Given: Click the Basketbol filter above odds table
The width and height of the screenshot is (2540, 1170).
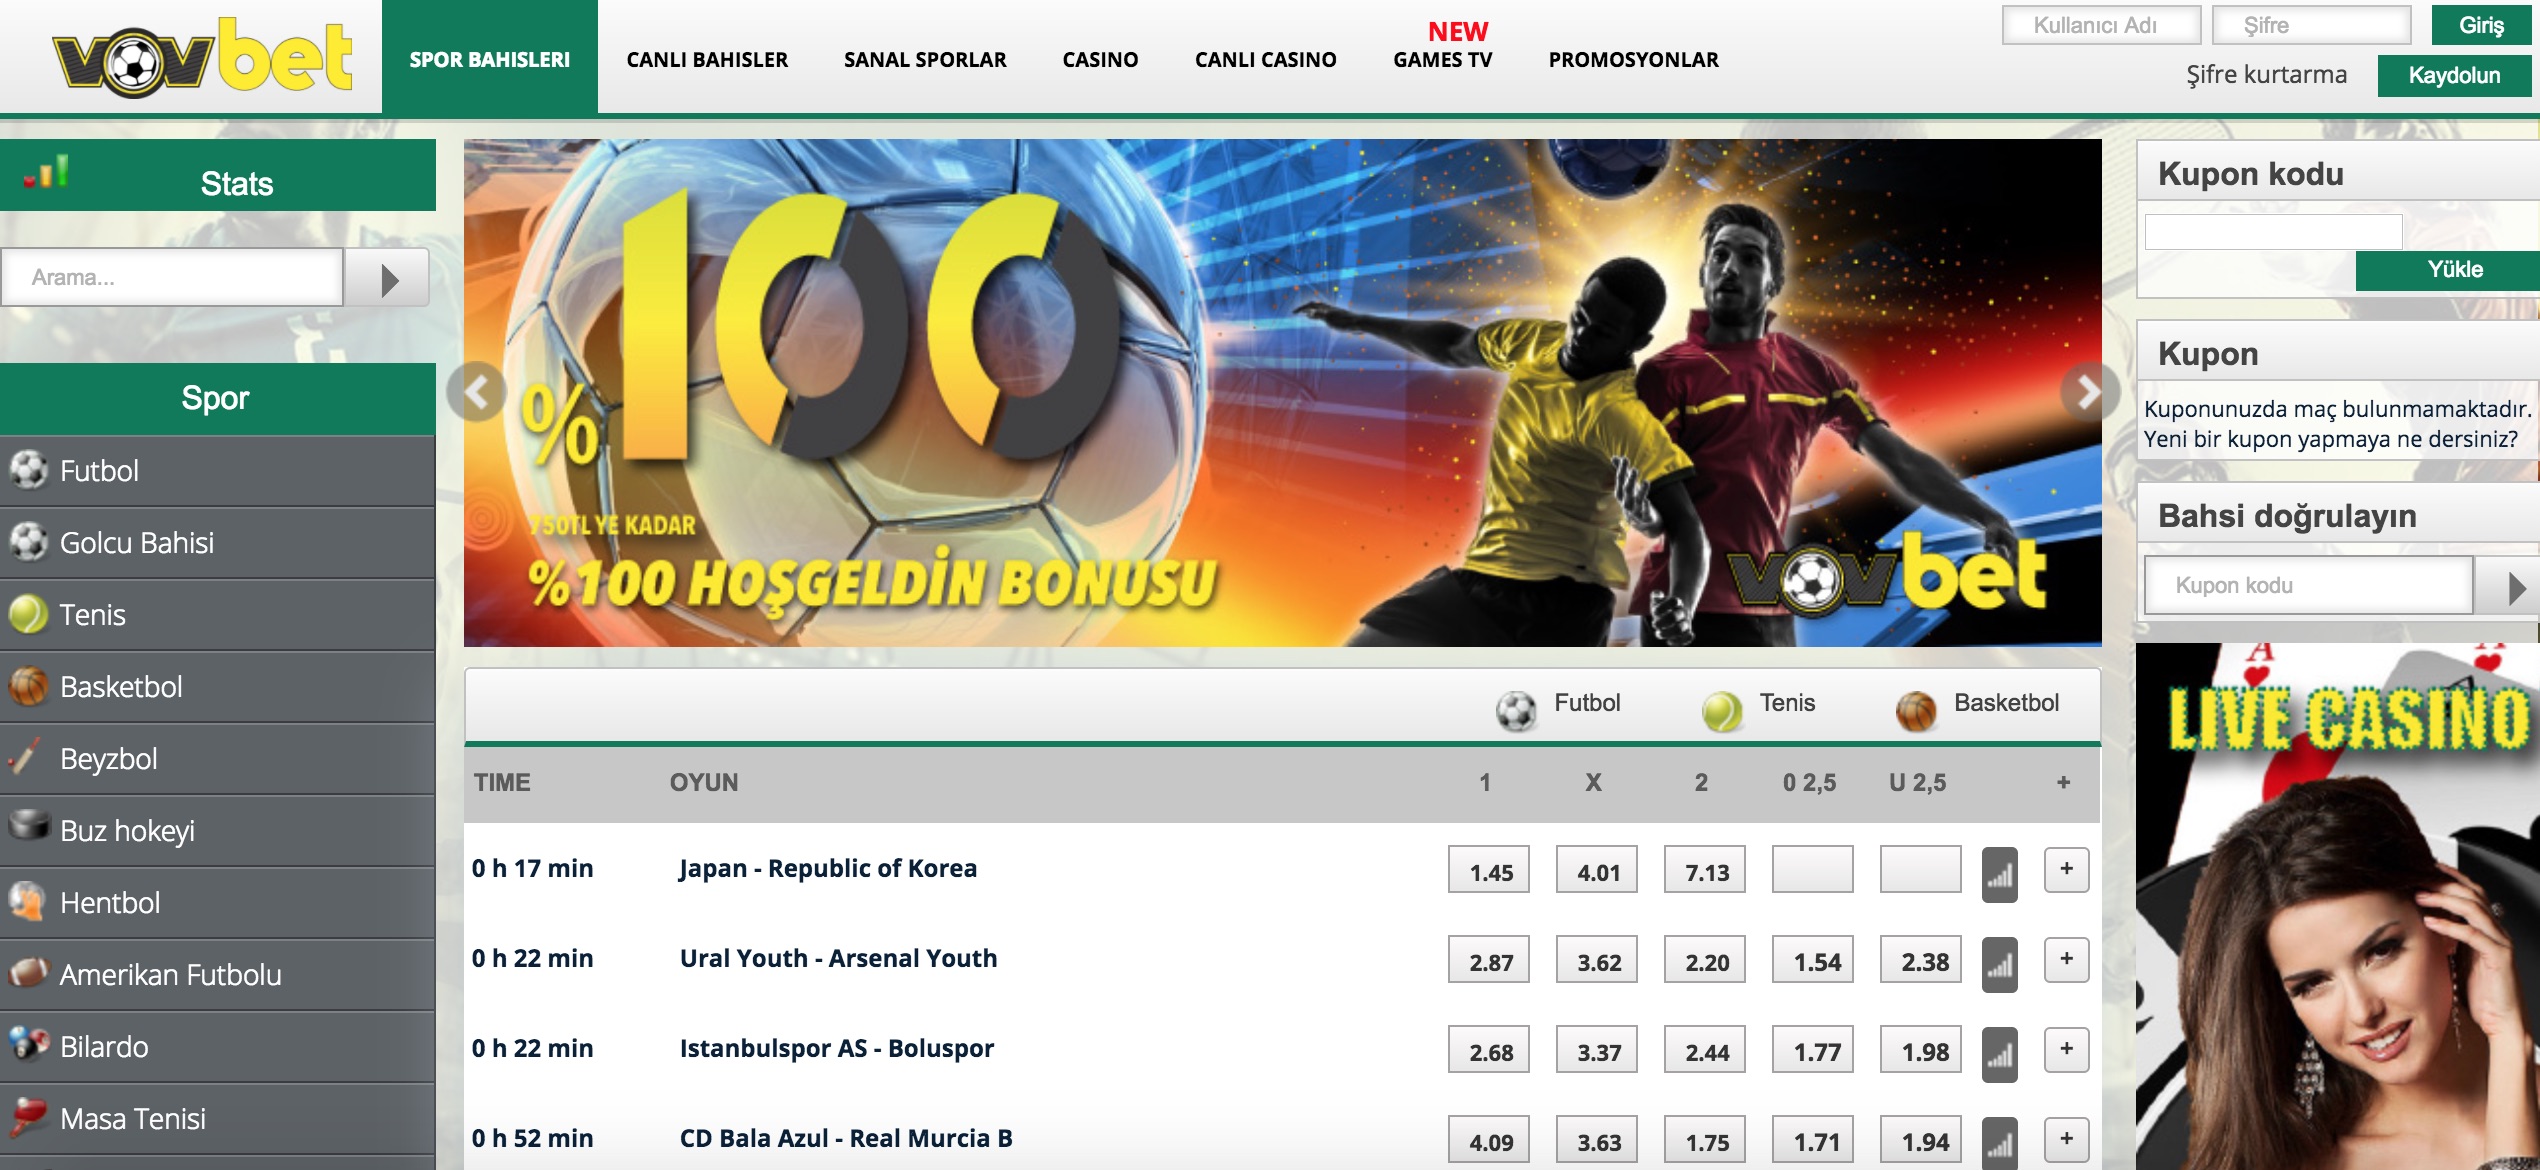Looking at the screenshot, I should tap(1977, 705).
